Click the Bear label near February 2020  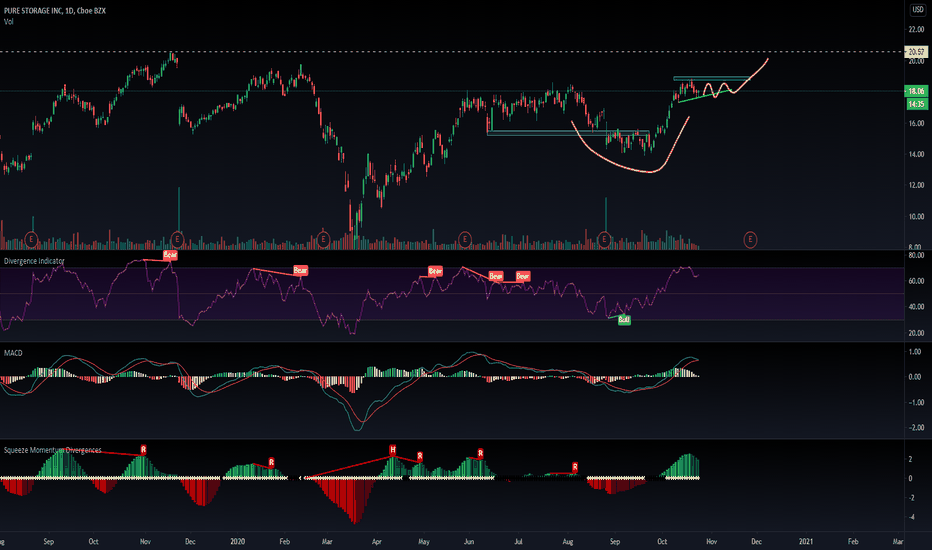(x=300, y=271)
